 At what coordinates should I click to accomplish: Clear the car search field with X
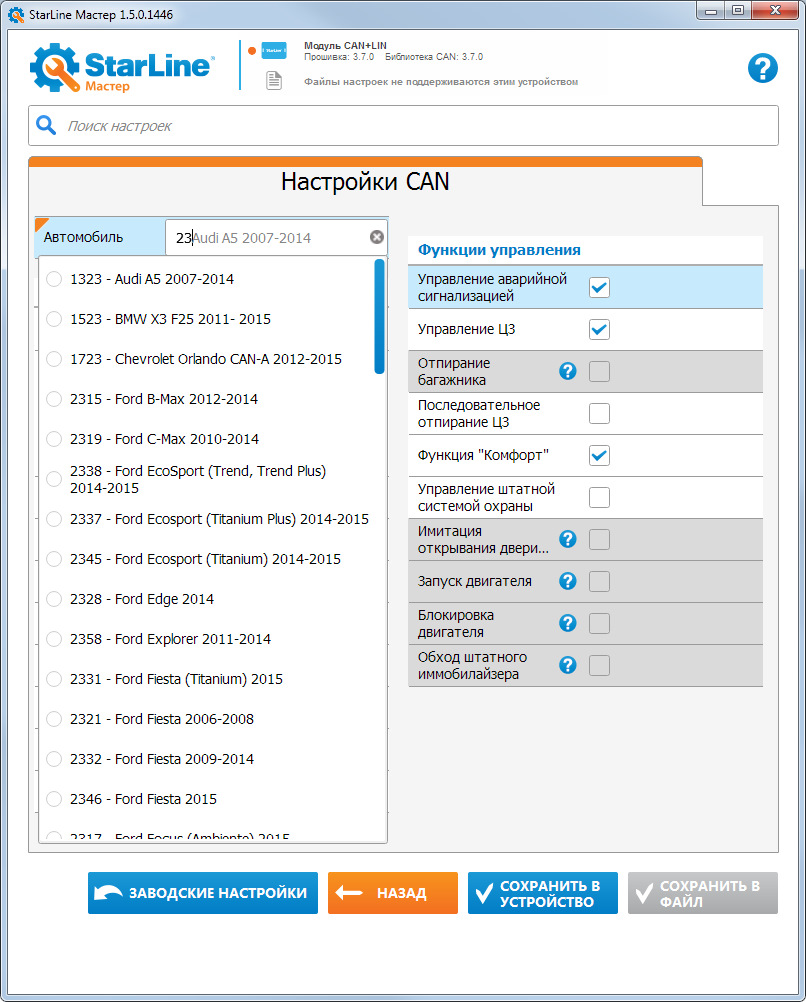[x=377, y=237]
